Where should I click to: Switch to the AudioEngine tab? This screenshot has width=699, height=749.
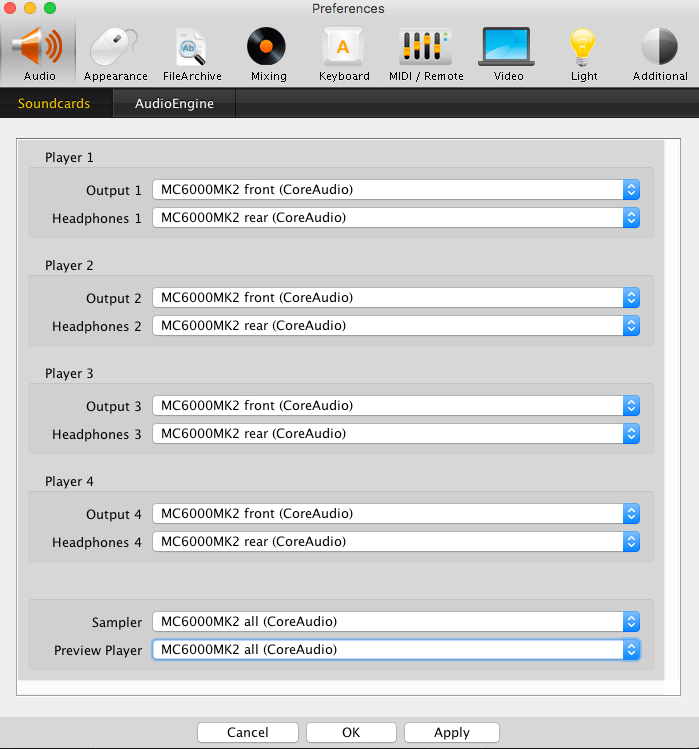pyautogui.click(x=173, y=104)
